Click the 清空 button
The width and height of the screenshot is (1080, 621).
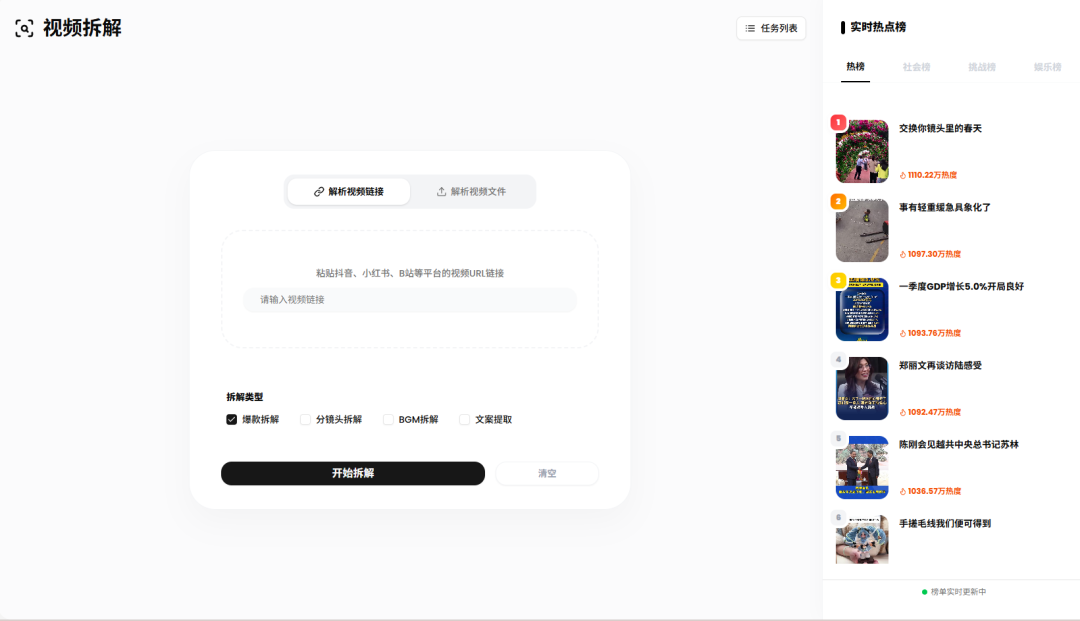547,473
